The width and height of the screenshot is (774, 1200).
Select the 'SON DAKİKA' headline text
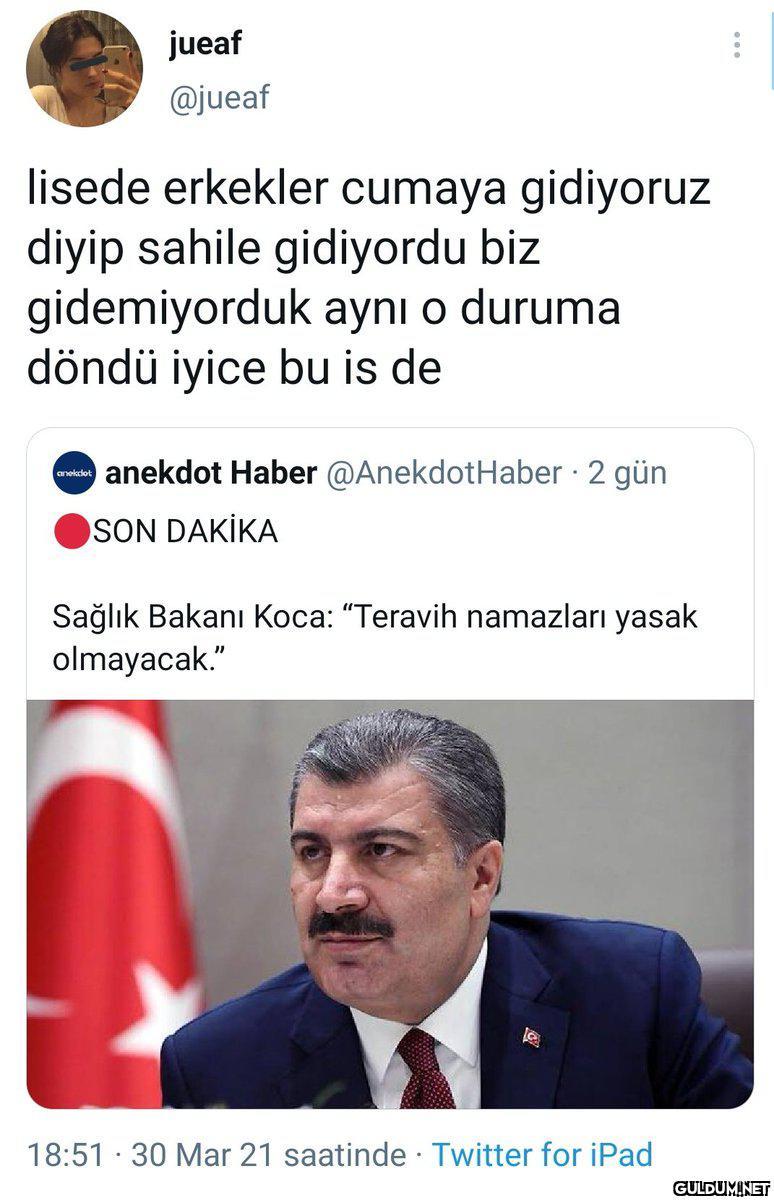(185, 532)
